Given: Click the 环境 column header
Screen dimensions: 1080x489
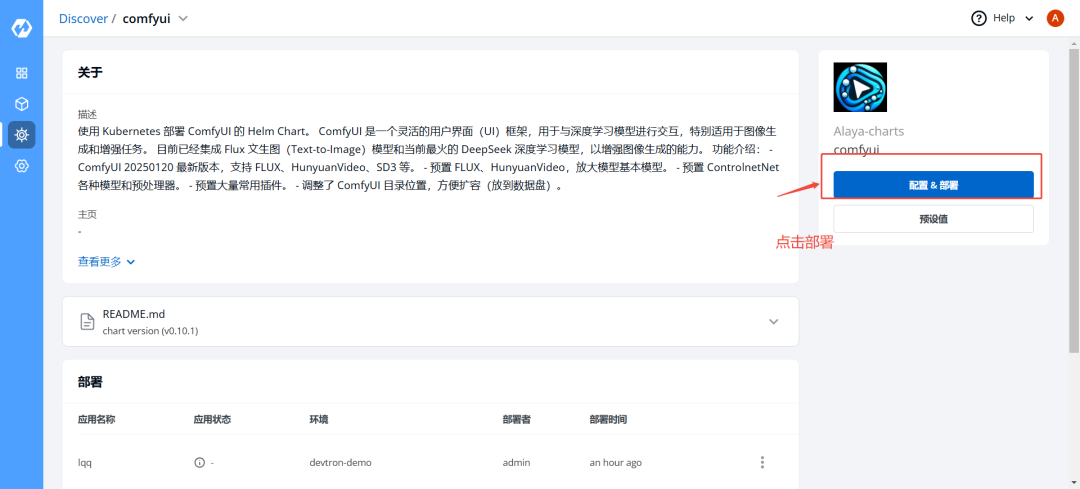Looking at the screenshot, I should [x=319, y=419].
